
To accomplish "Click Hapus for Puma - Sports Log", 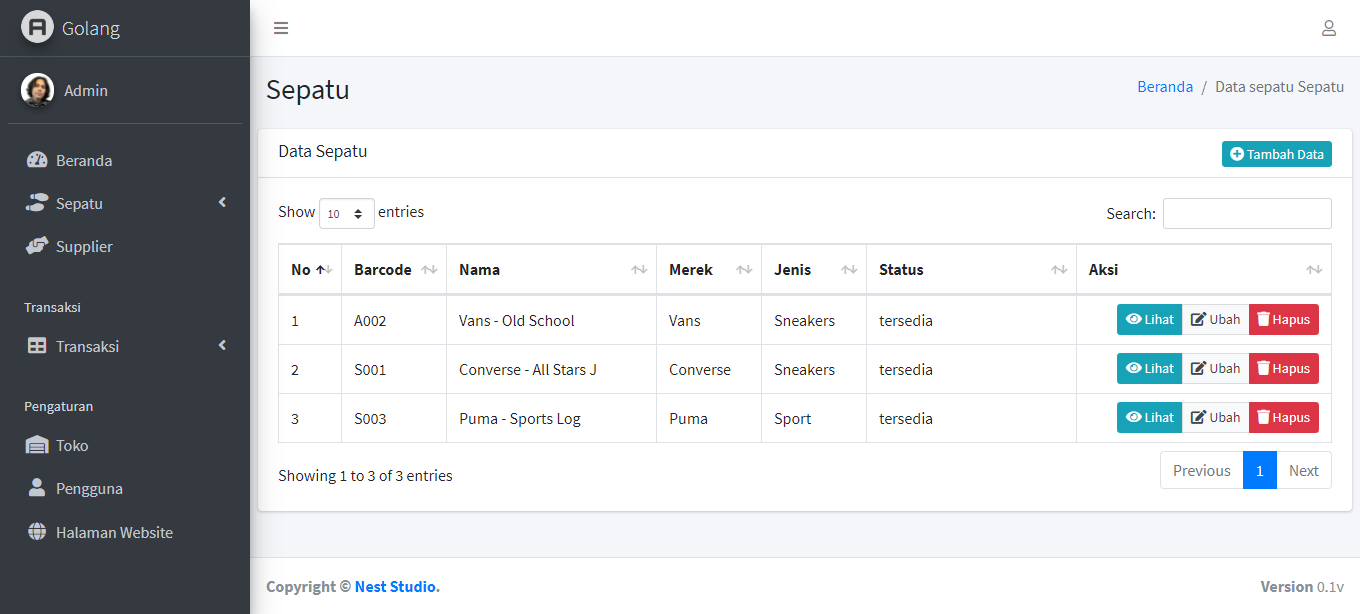I will pyautogui.click(x=1283, y=417).
